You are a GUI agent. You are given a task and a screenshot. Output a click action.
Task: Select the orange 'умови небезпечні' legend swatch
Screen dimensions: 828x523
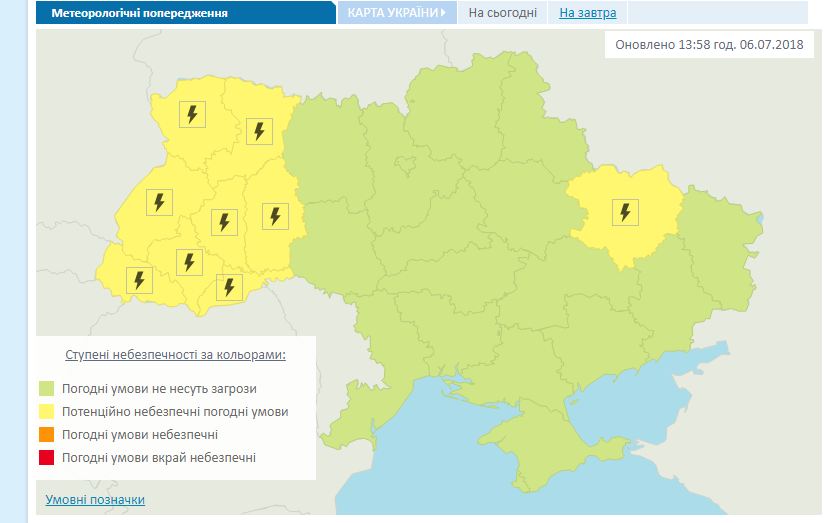click(46, 435)
